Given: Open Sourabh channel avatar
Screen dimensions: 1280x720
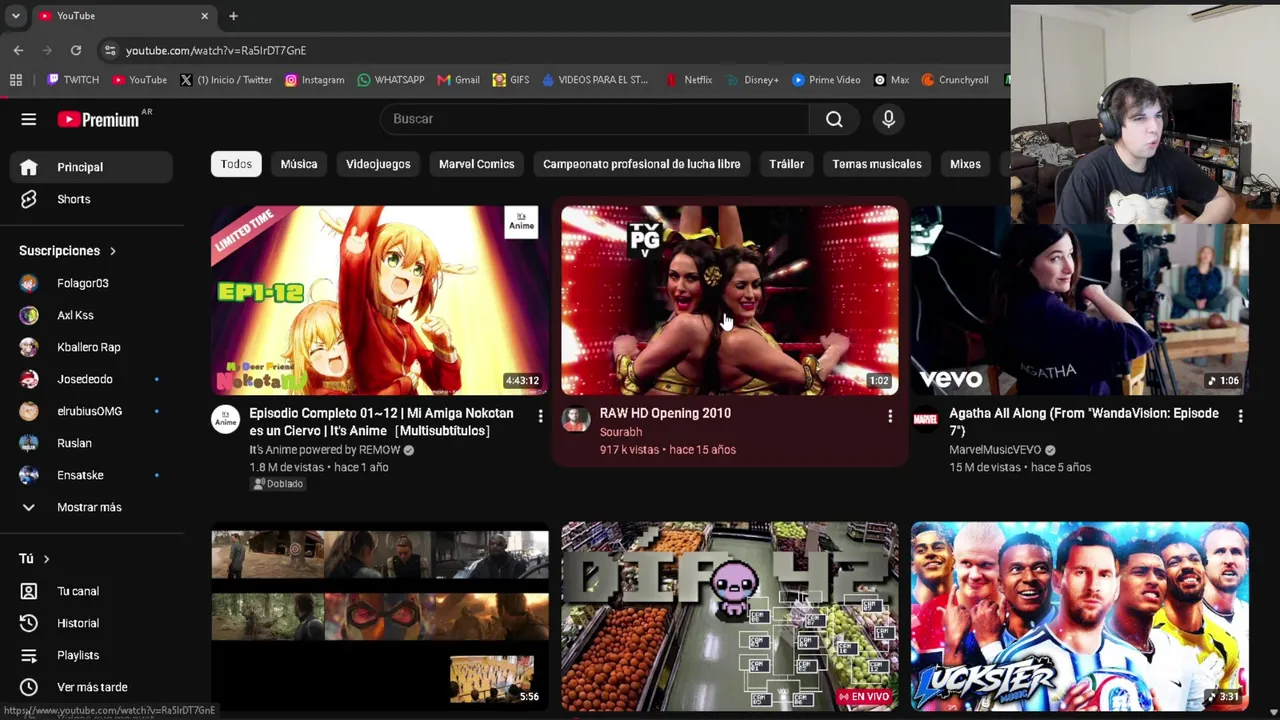Looking at the screenshot, I should pyautogui.click(x=575, y=420).
